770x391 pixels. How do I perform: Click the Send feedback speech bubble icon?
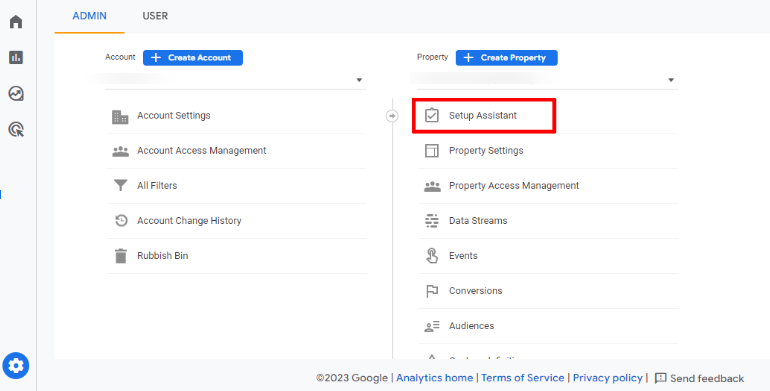(x=660, y=378)
